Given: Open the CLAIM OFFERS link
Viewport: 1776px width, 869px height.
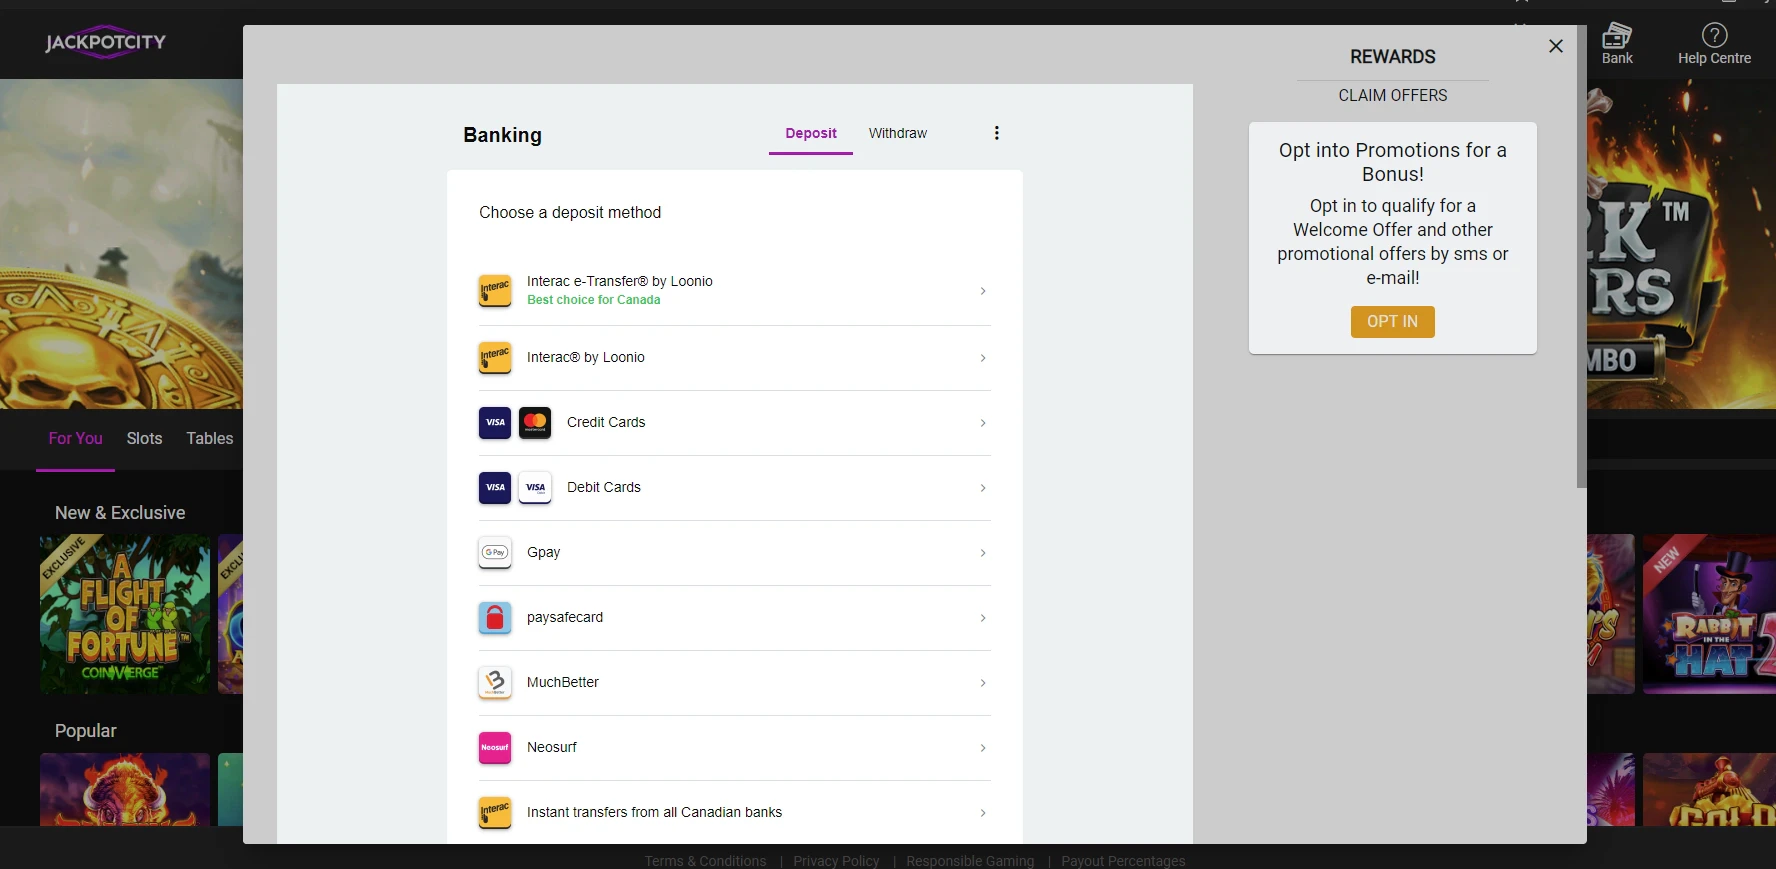Looking at the screenshot, I should pyautogui.click(x=1393, y=96).
